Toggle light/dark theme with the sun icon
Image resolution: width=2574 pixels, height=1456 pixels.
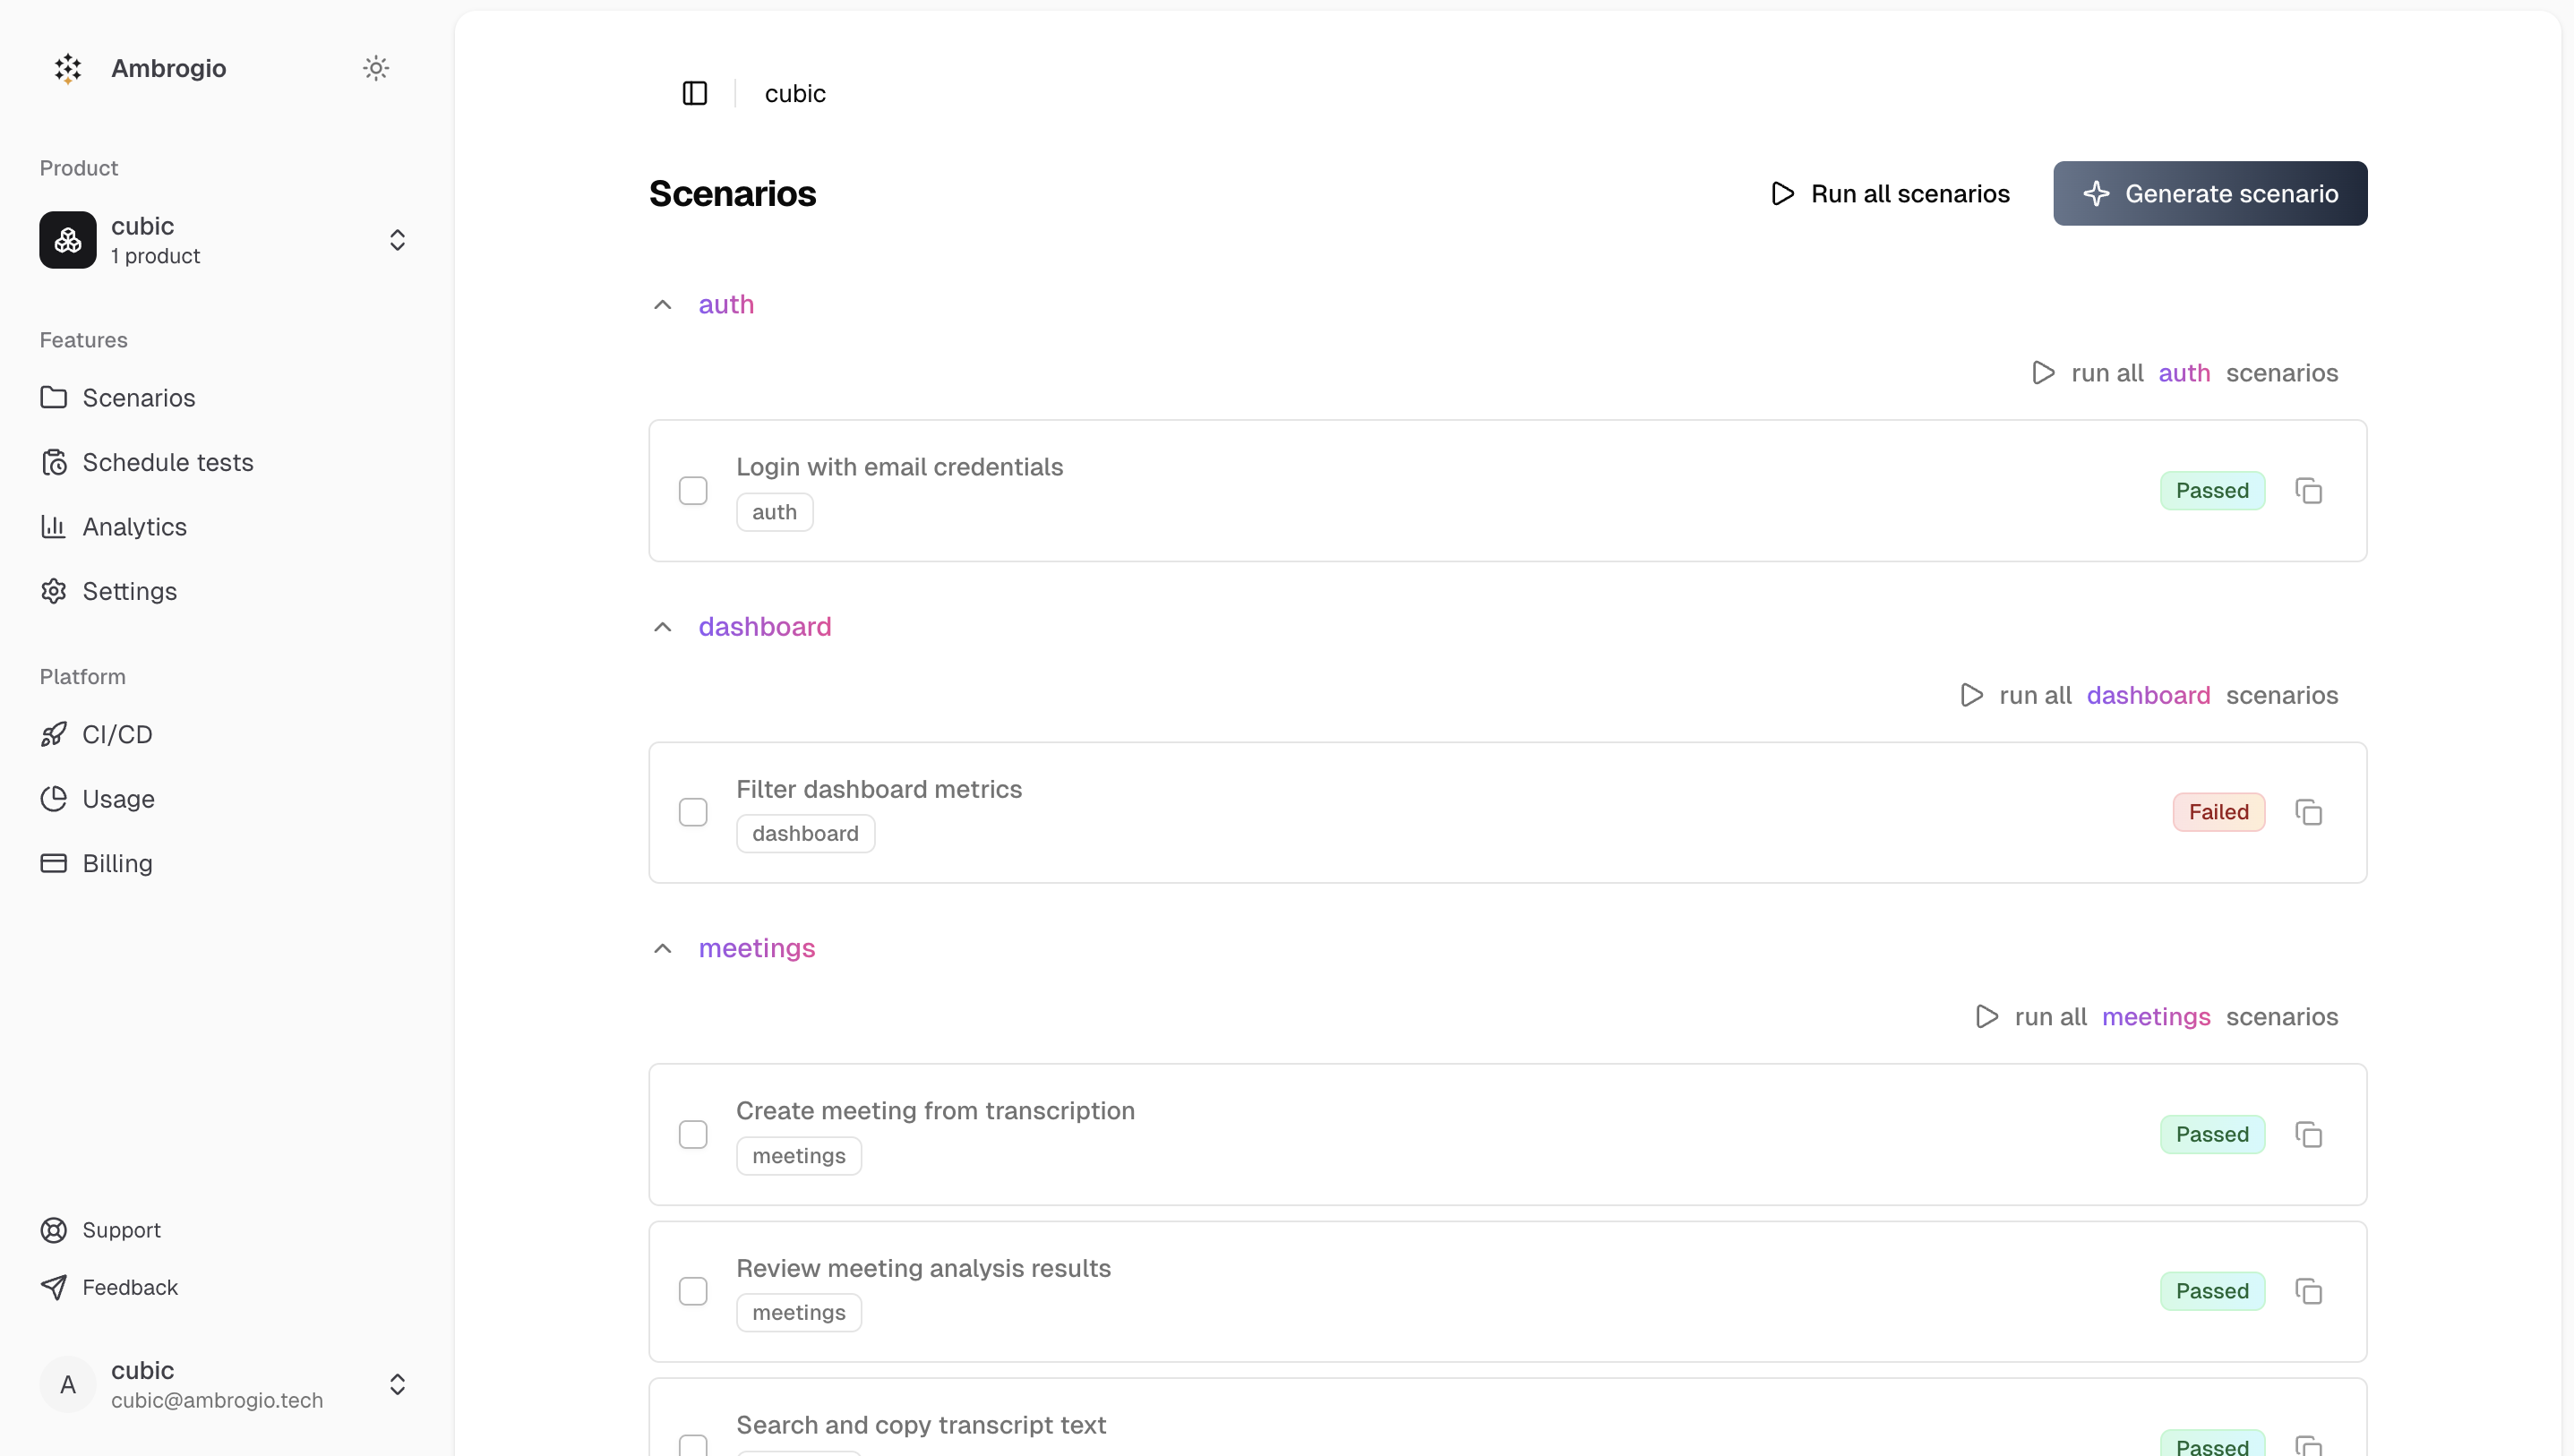375,68
